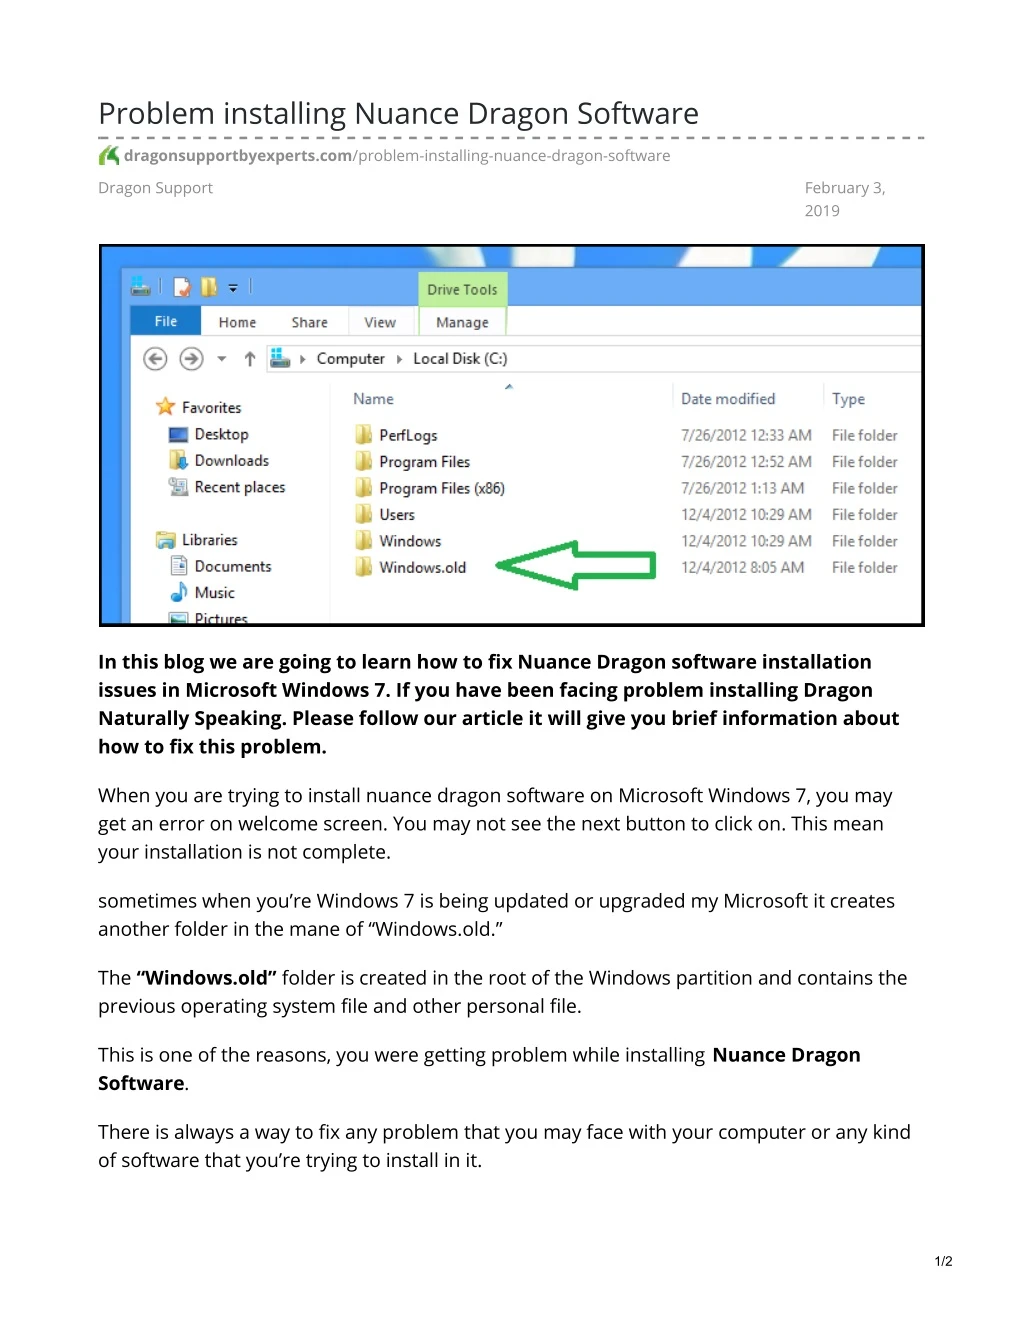
Task: Click the Windows folder icon
Action: pyautogui.click(x=364, y=540)
